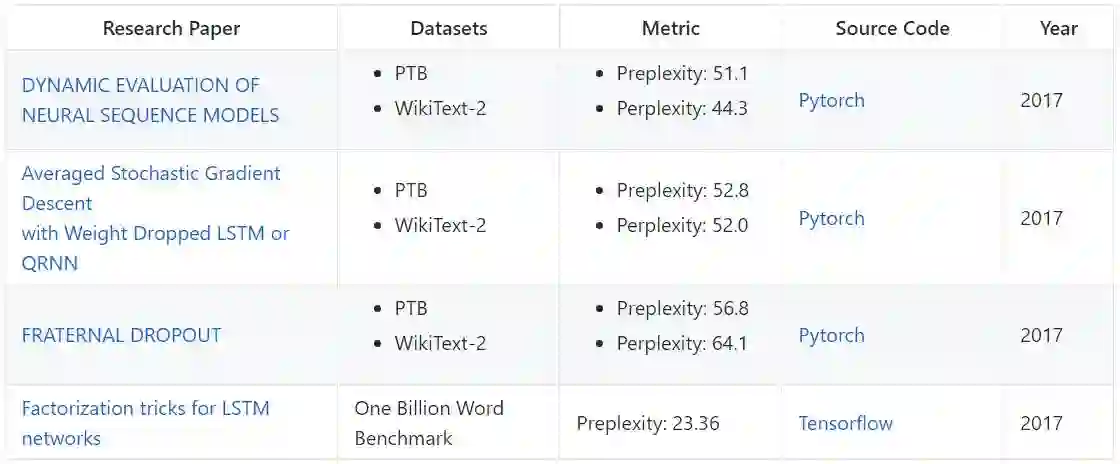Screen dimensions: 1120x464
Task: Click the Perplexity: 44.3 bullet item
Action: click(682, 108)
